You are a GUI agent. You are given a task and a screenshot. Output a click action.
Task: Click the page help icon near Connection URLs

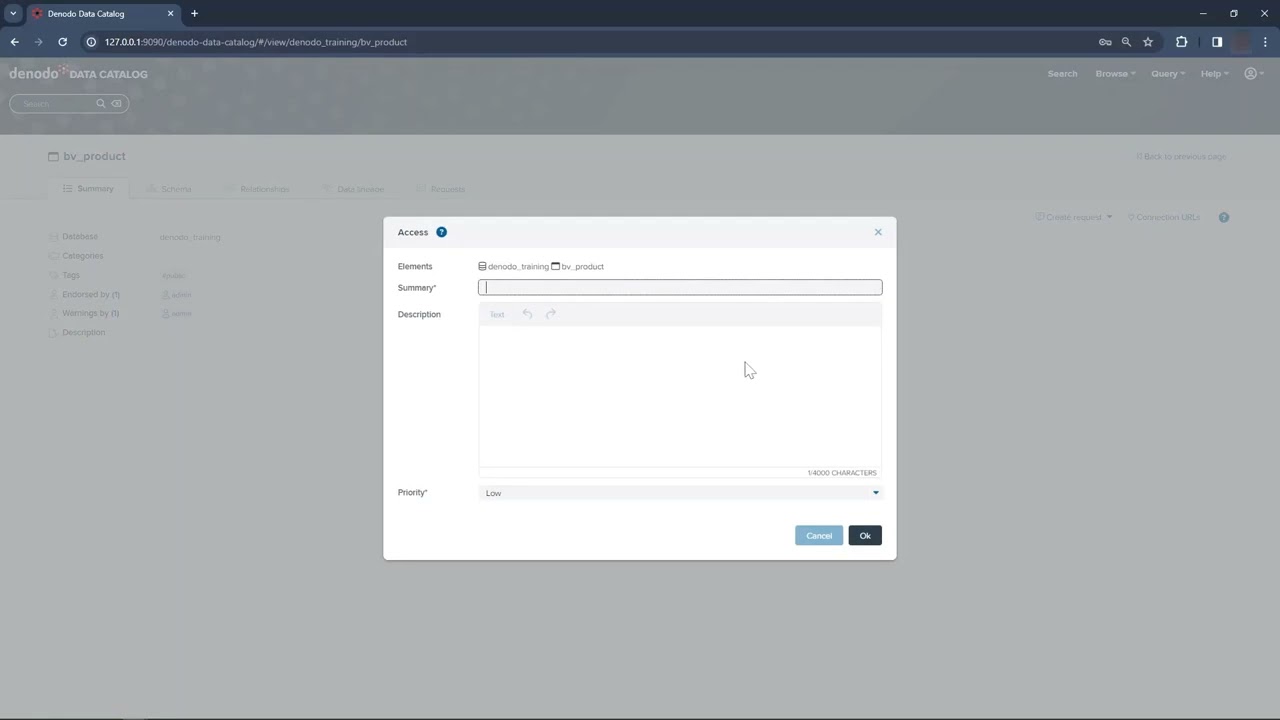point(1224,217)
